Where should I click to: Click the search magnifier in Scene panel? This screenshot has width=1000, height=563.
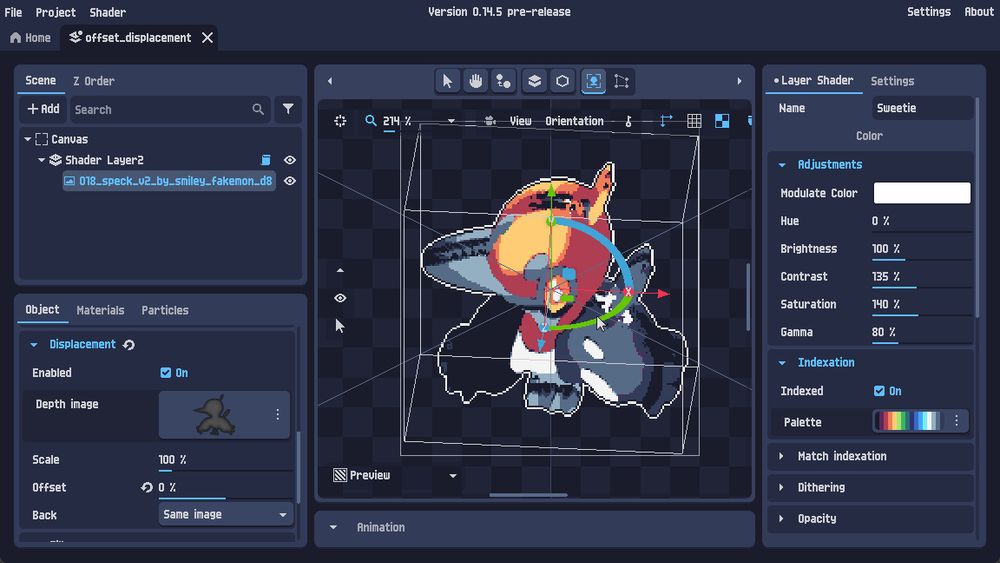pyautogui.click(x=258, y=109)
